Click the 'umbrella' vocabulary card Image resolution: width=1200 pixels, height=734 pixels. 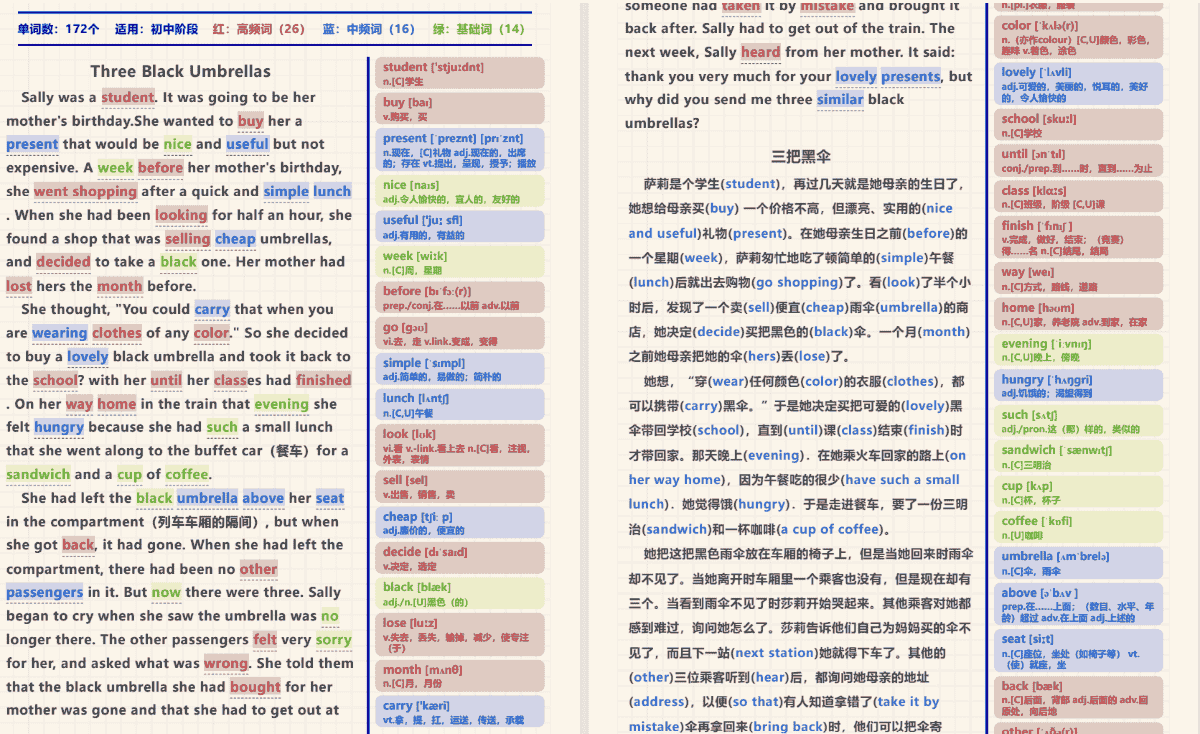coord(1078,562)
